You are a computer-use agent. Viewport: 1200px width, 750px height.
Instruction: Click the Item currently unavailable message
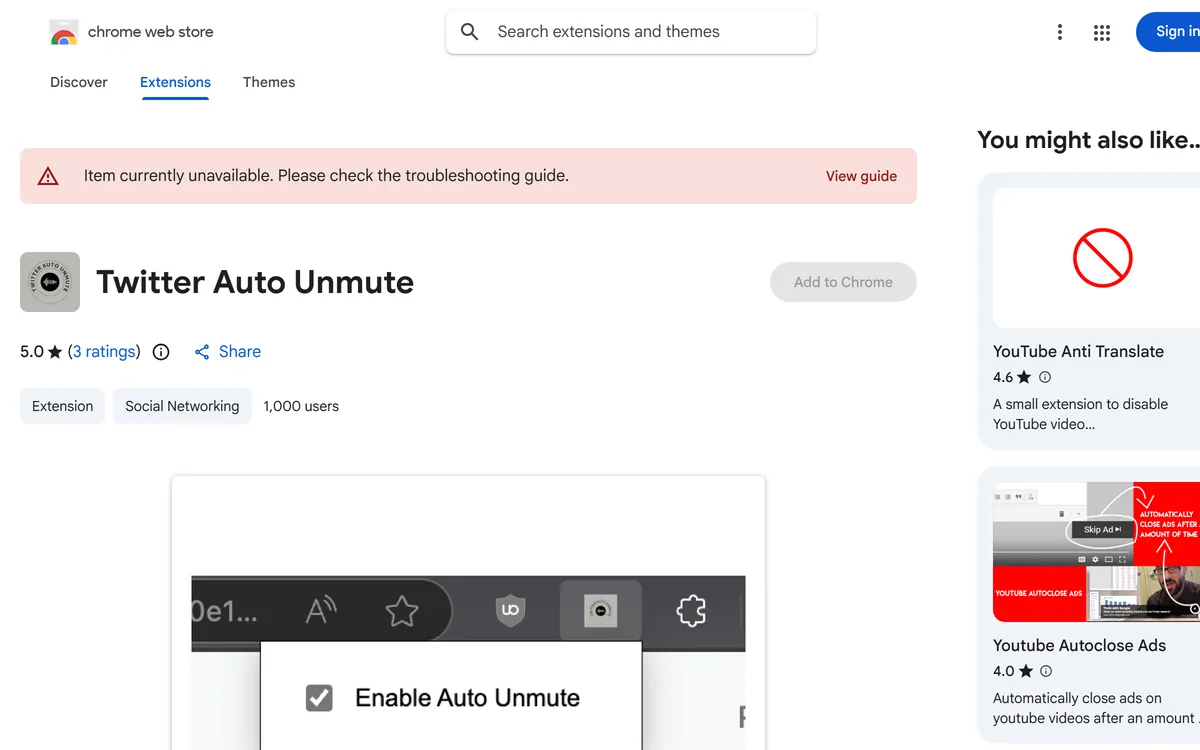(x=326, y=176)
